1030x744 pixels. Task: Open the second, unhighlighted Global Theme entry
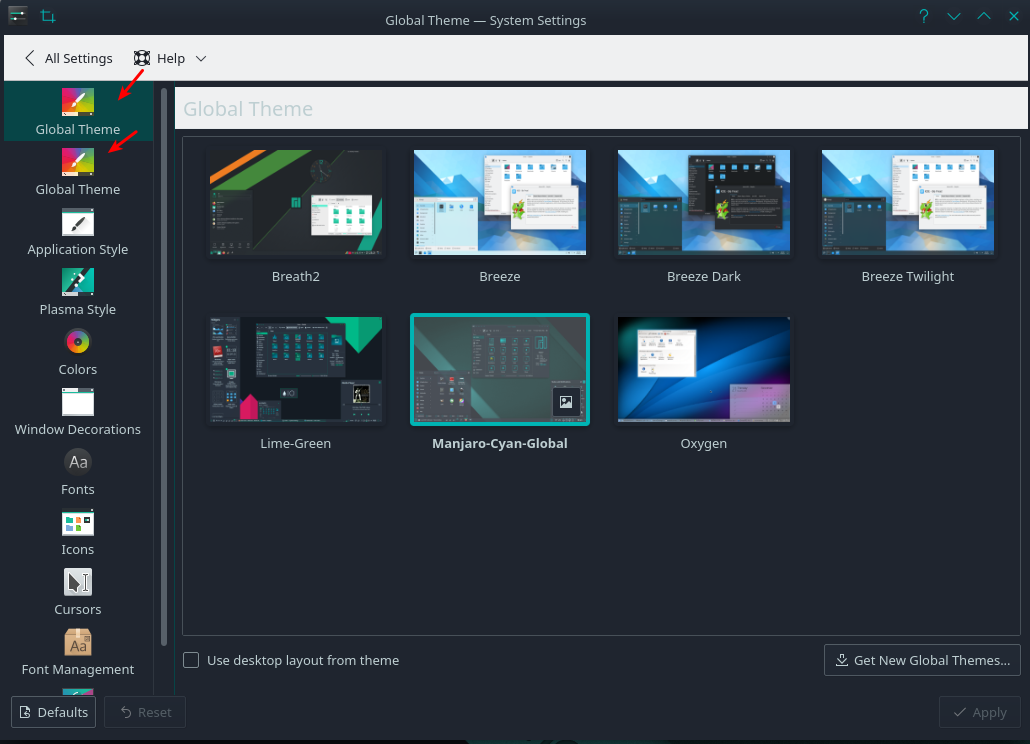coord(78,171)
